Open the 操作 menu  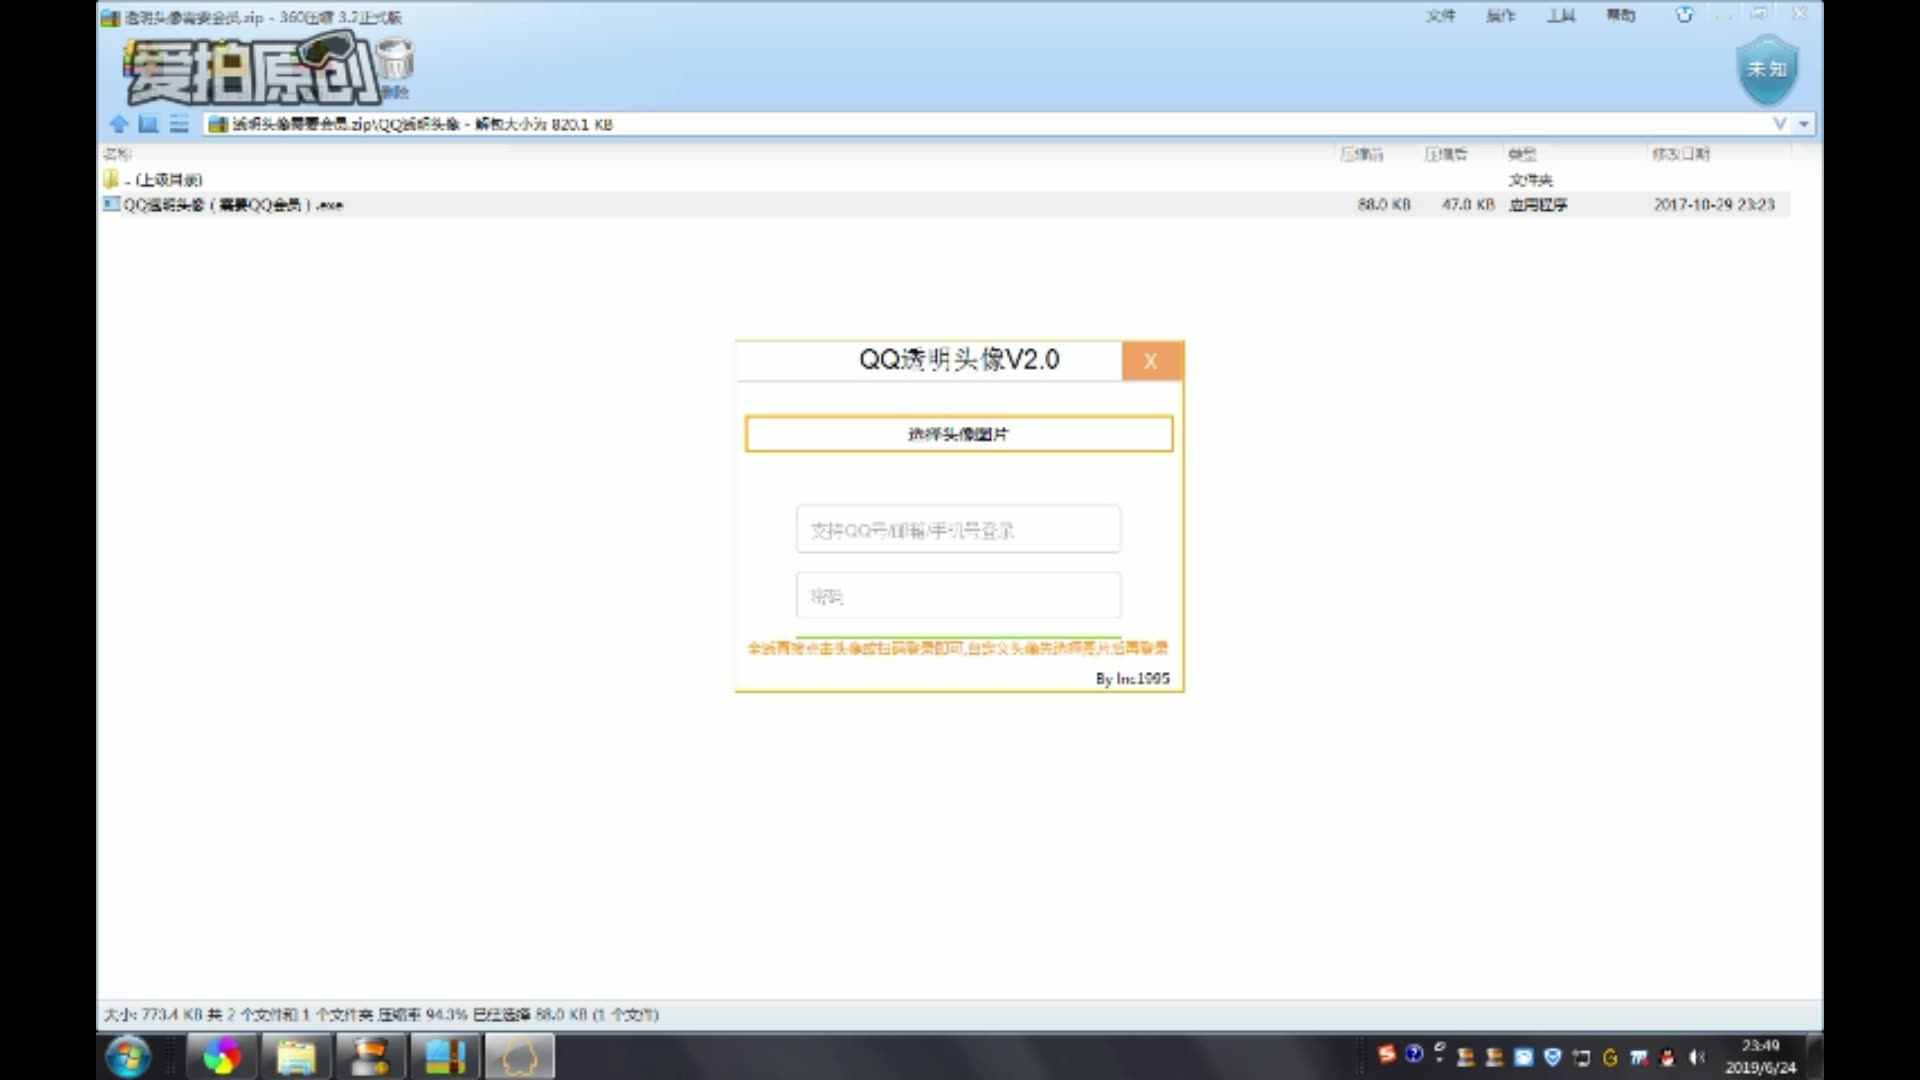1501,15
